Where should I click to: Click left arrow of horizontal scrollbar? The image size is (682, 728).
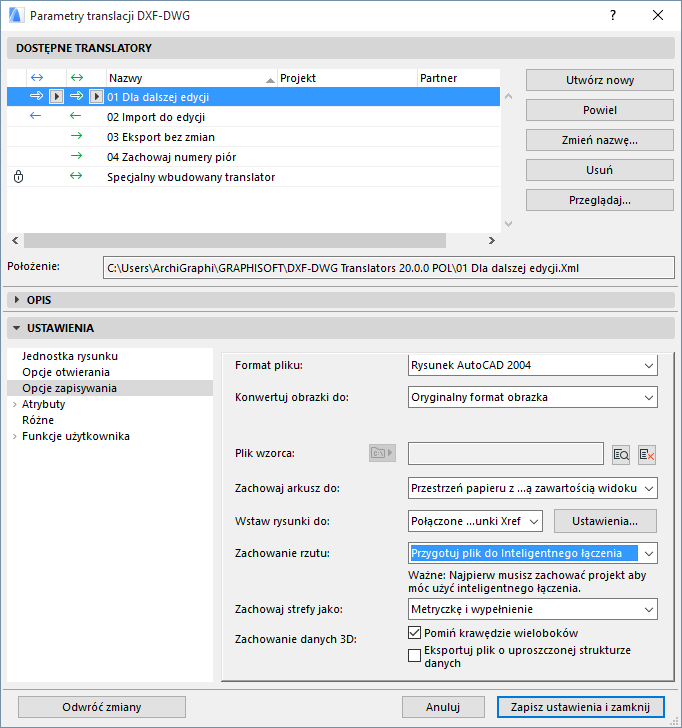[x=15, y=240]
